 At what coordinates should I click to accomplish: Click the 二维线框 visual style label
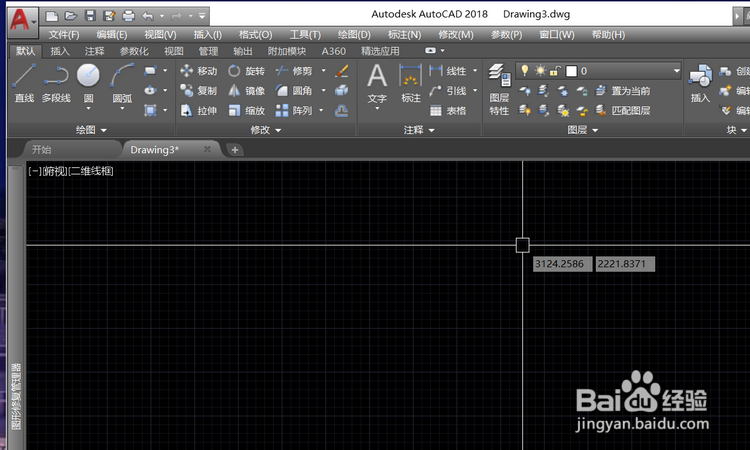pos(91,171)
